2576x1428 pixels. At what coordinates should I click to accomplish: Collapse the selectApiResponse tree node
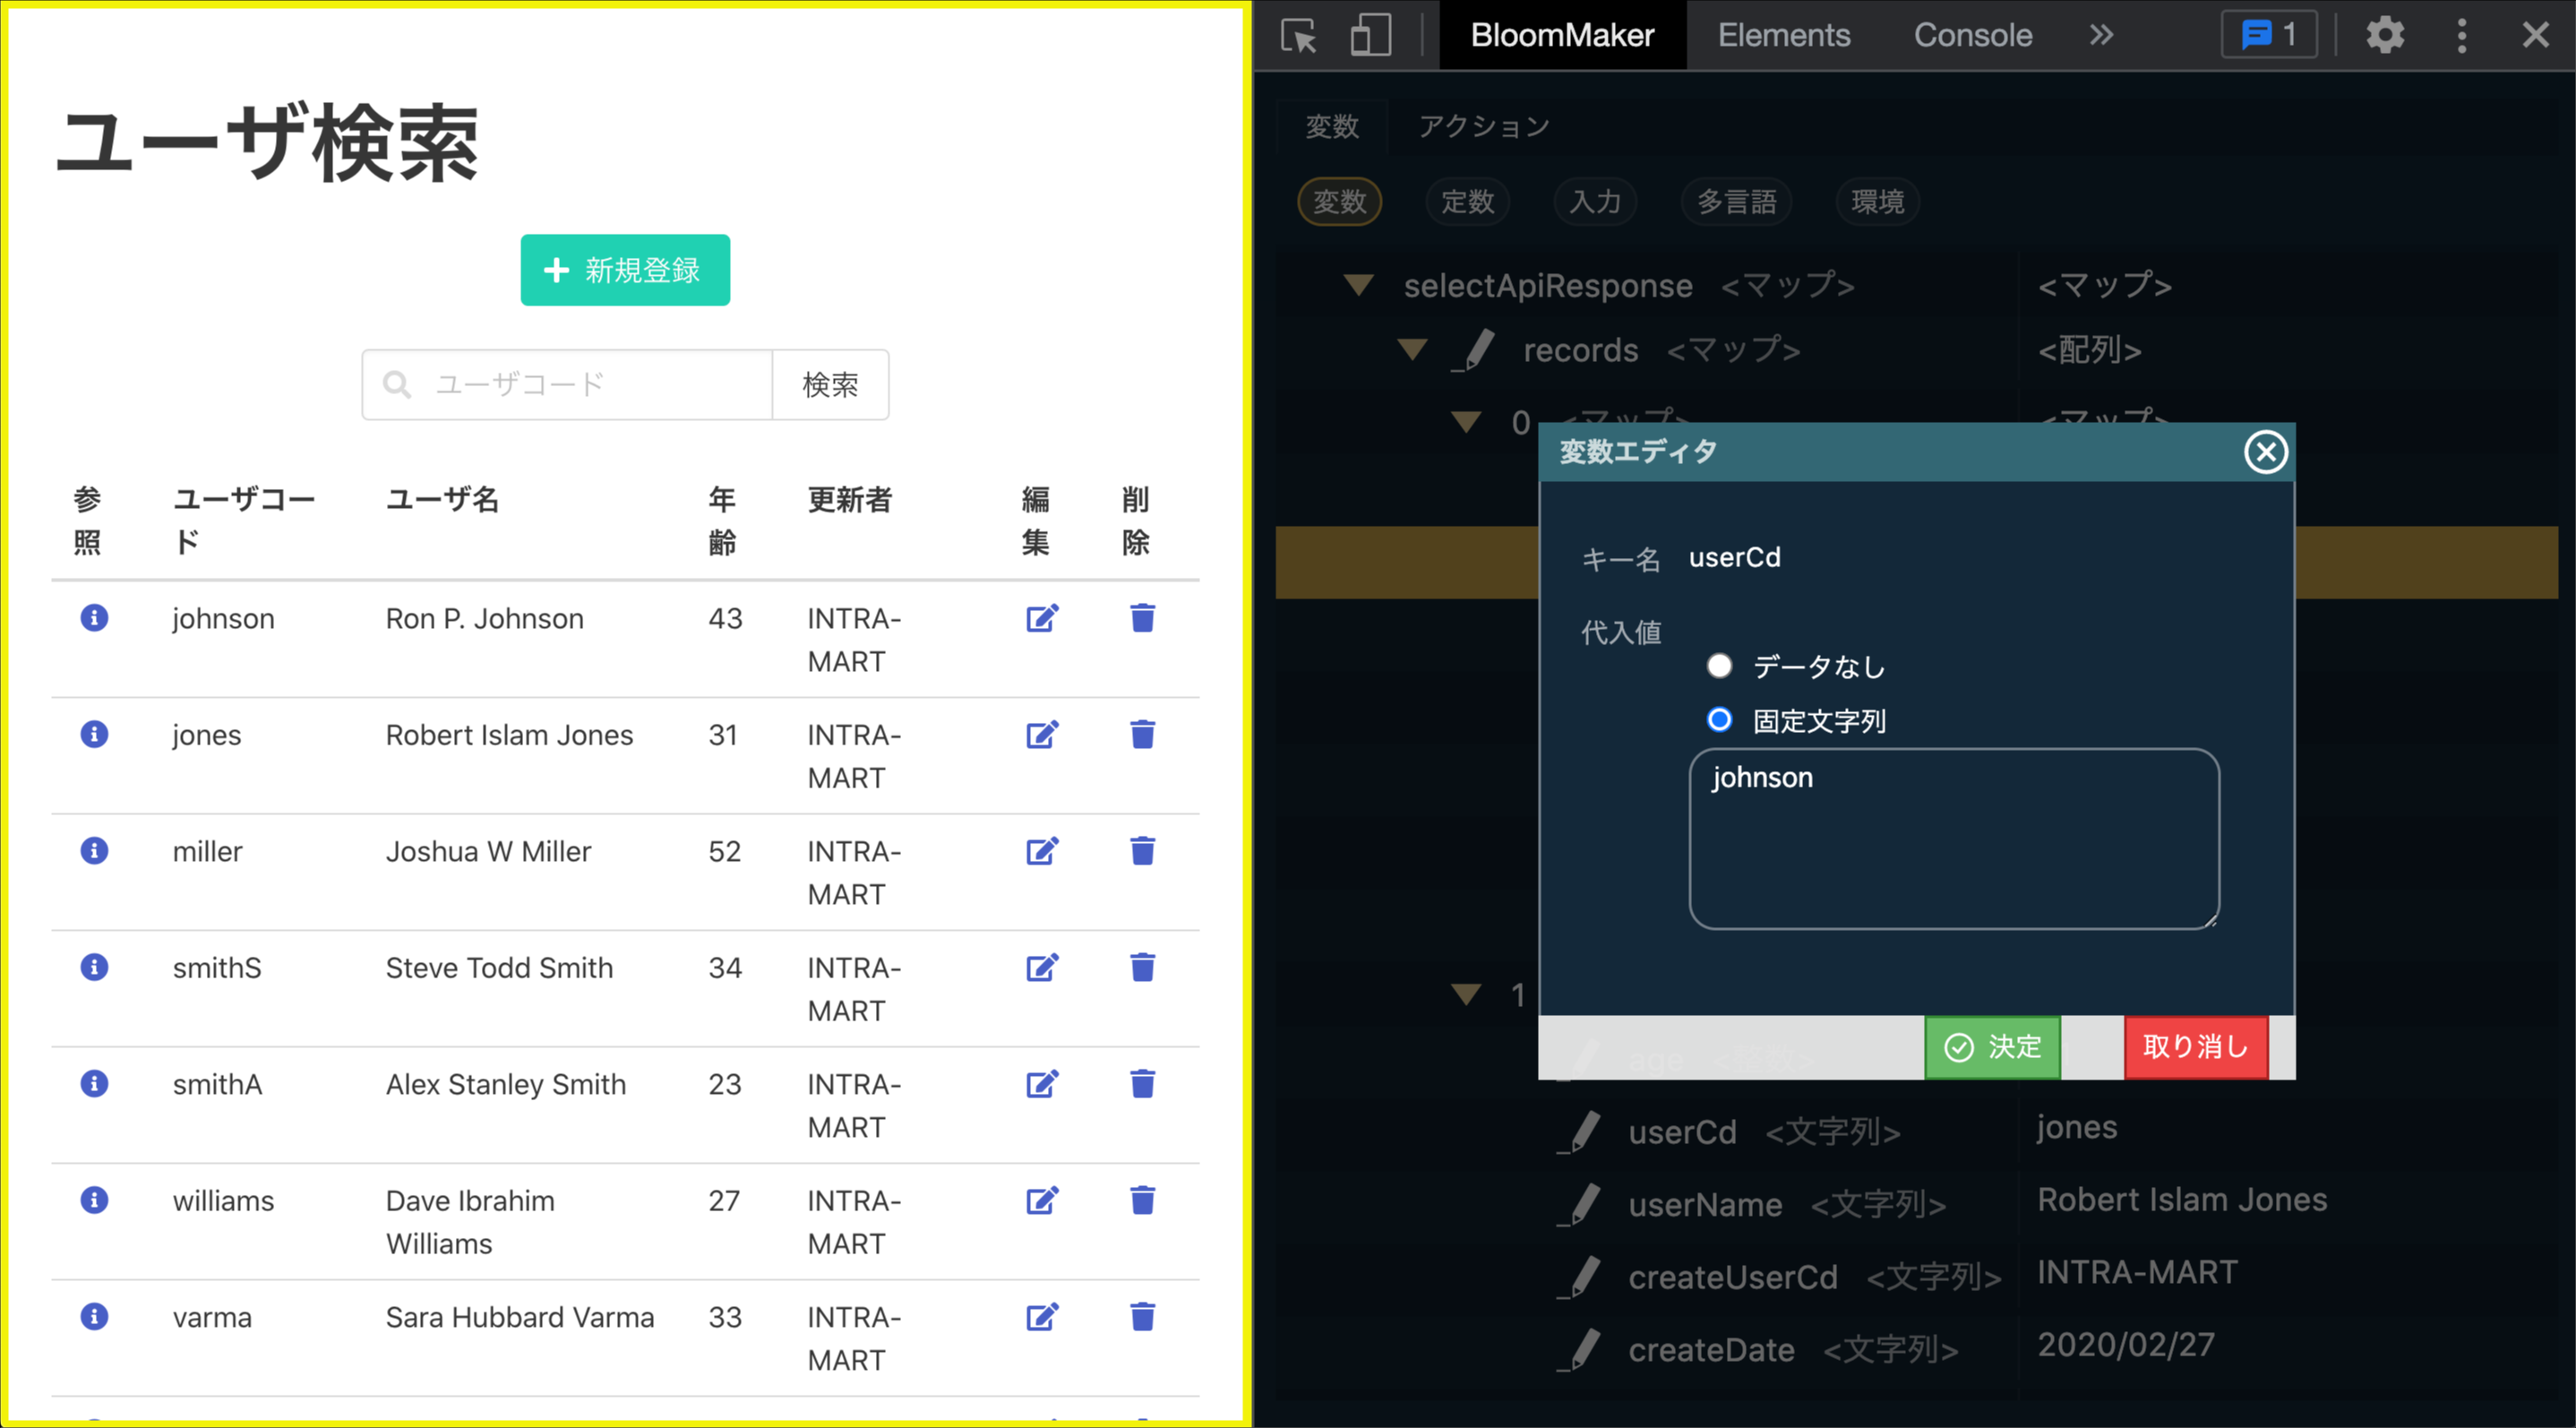1358,286
